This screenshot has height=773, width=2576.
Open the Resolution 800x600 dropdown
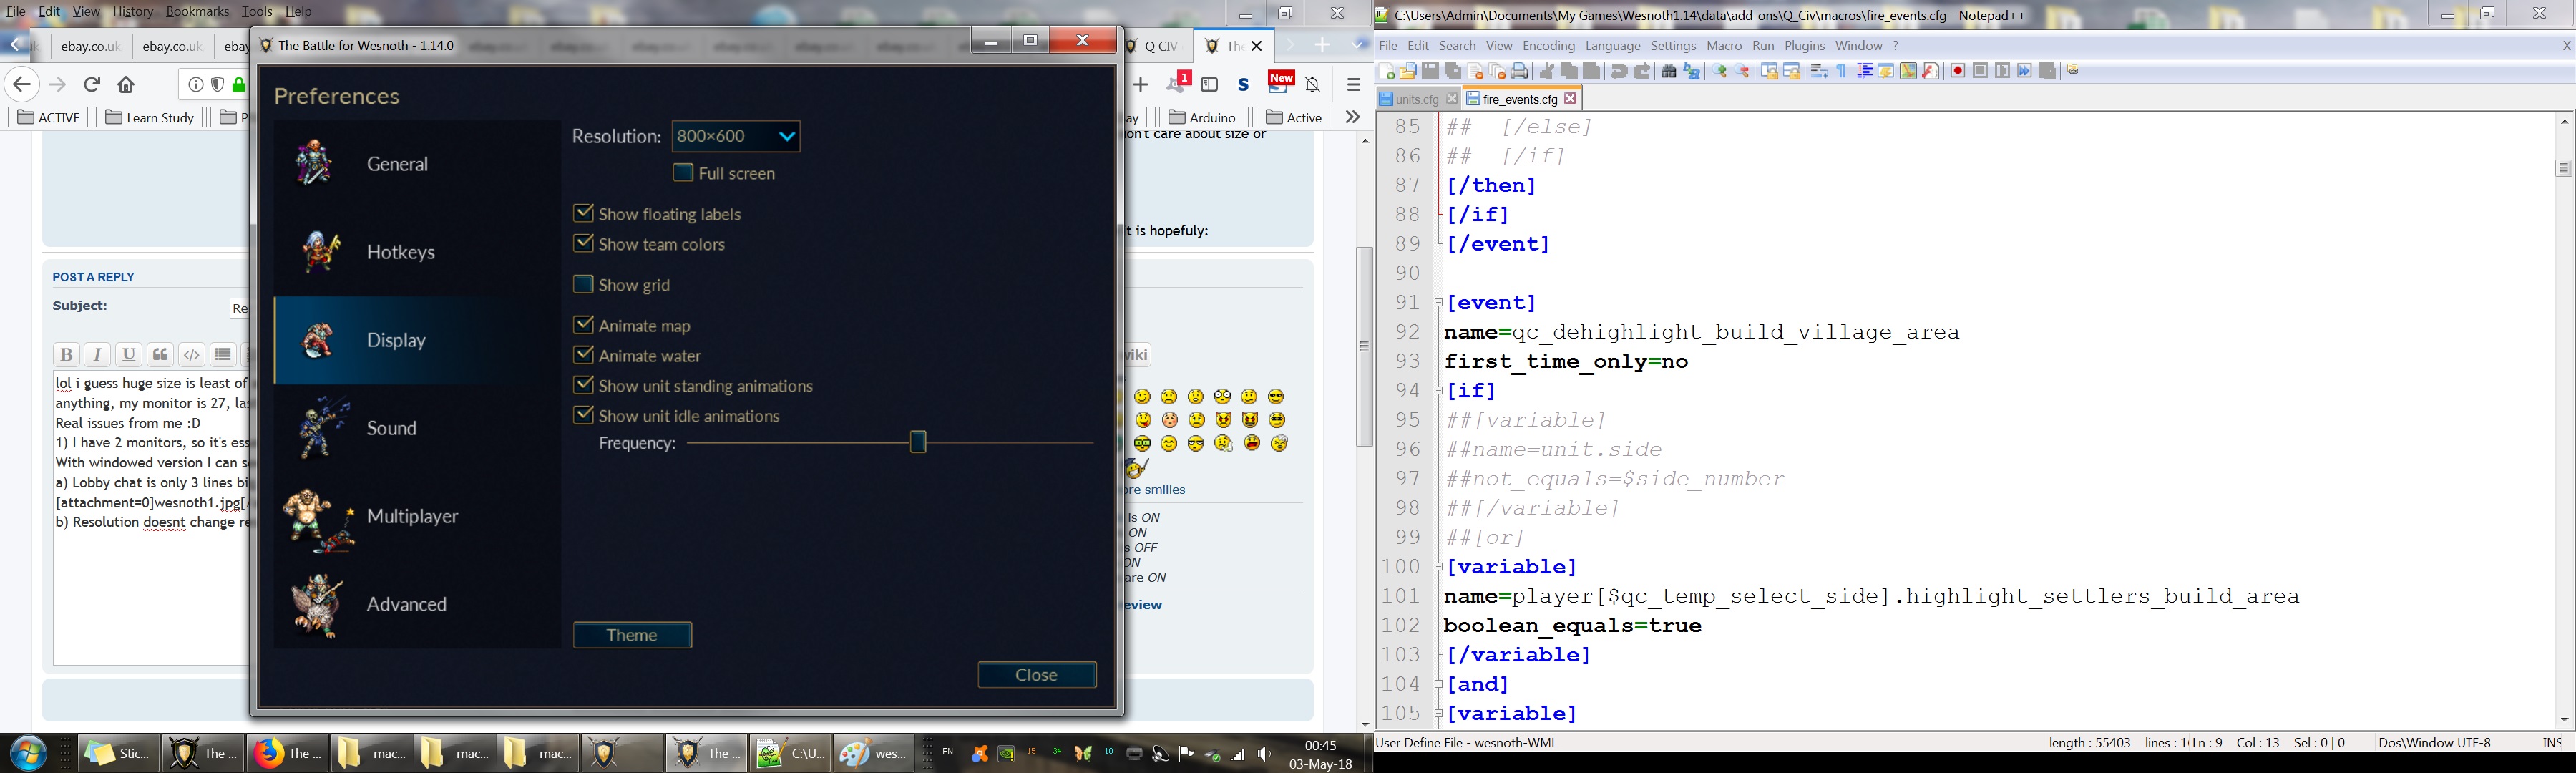point(737,136)
